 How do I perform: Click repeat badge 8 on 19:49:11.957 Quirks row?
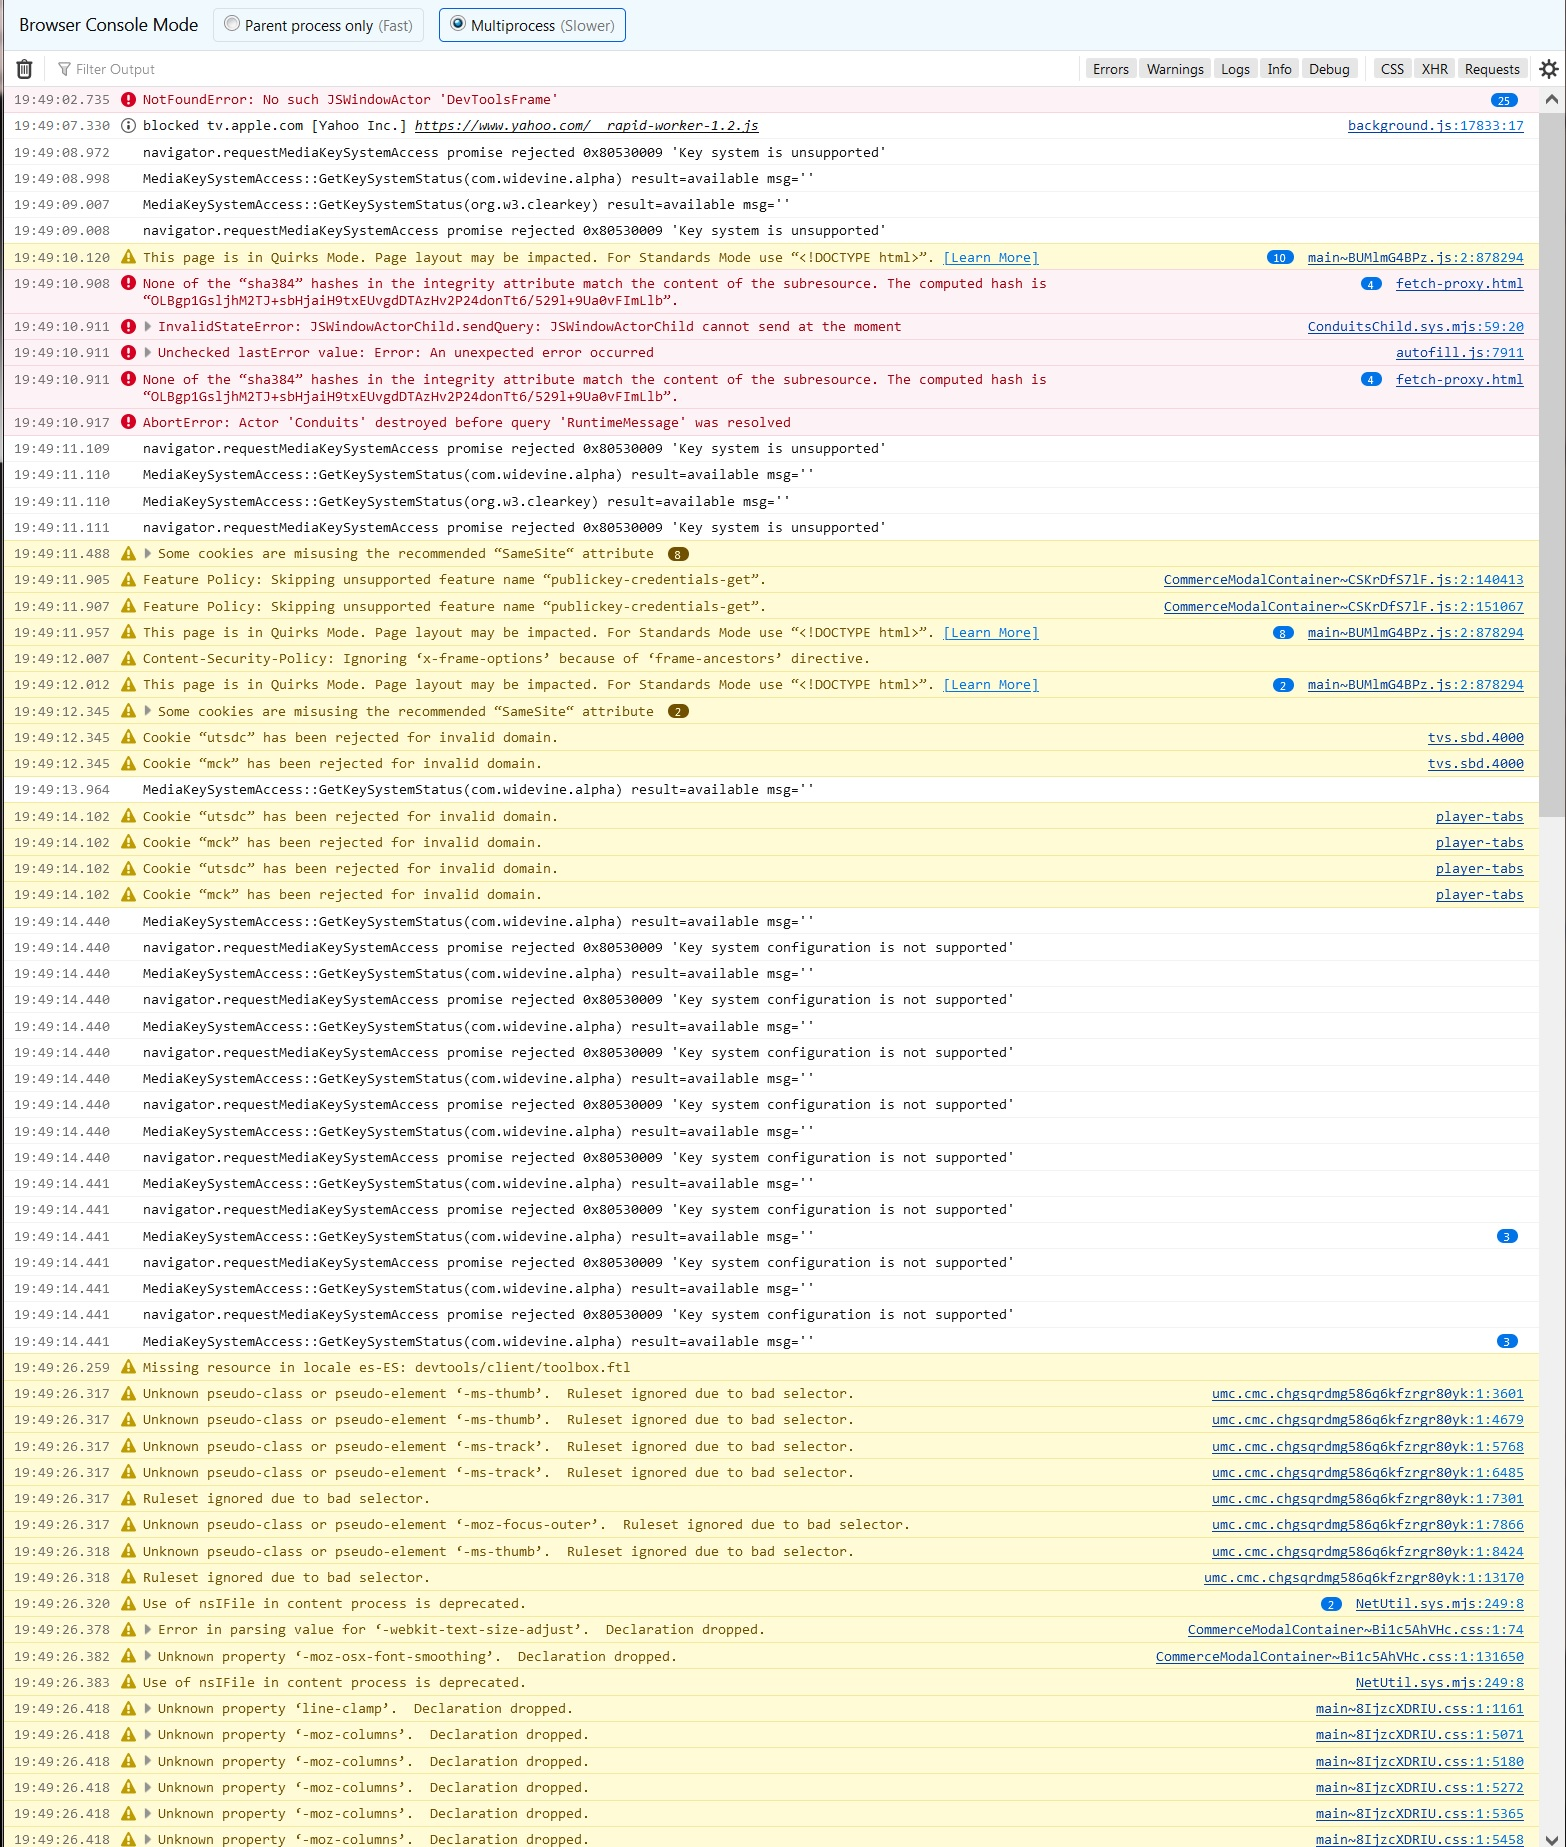pos(1283,633)
